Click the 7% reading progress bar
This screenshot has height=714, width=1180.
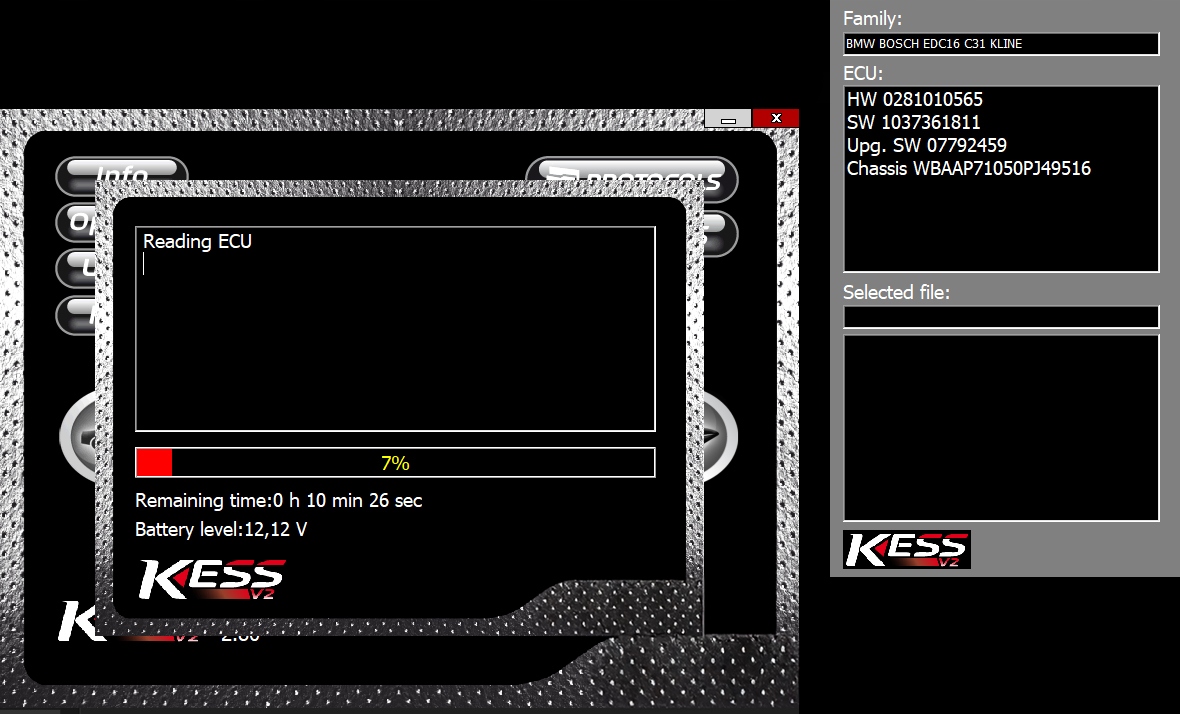tap(395, 463)
